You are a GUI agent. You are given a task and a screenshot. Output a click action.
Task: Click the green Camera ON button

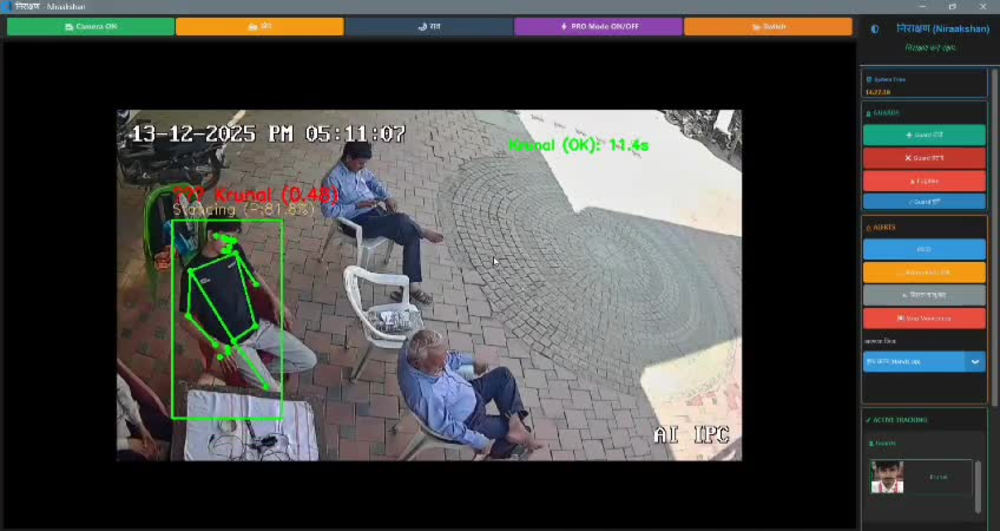[x=91, y=27]
